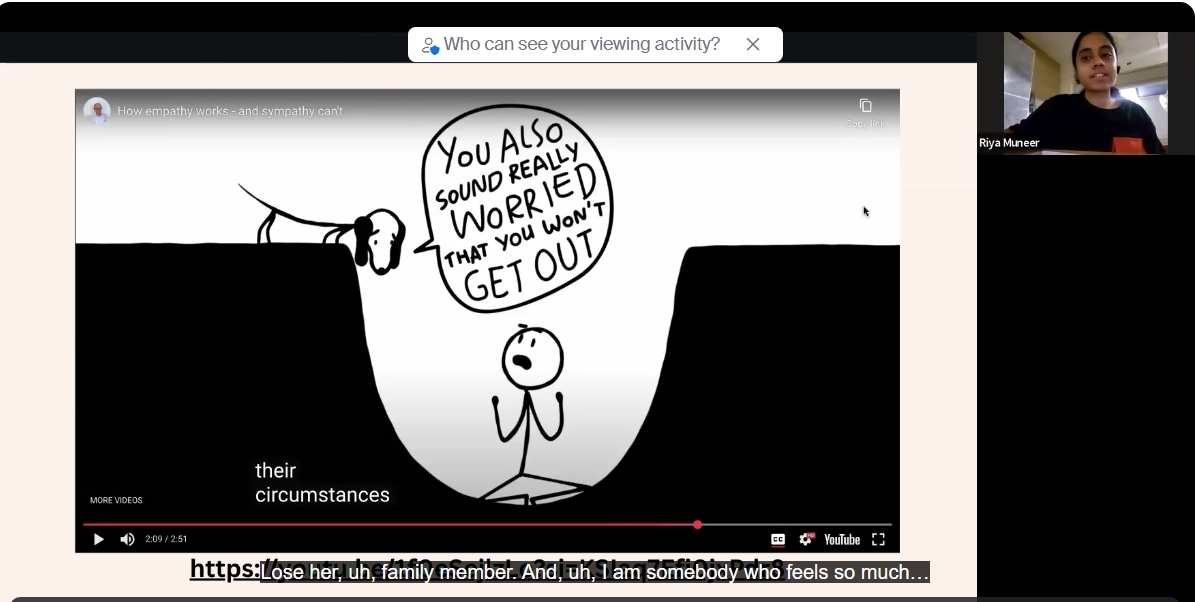Dismiss the viewing activity notification
Image resolution: width=1195 pixels, height=602 pixels.
pyautogui.click(x=753, y=44)
